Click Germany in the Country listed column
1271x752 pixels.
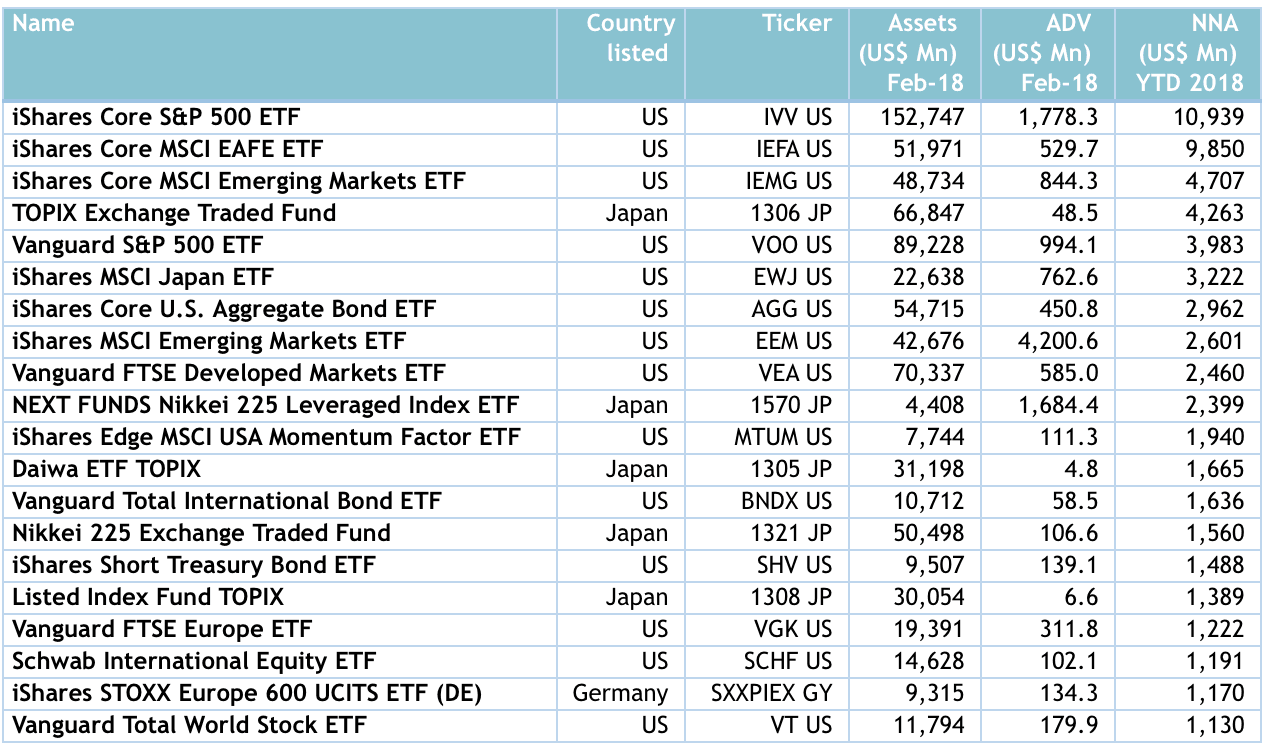(x=620, y=693)
